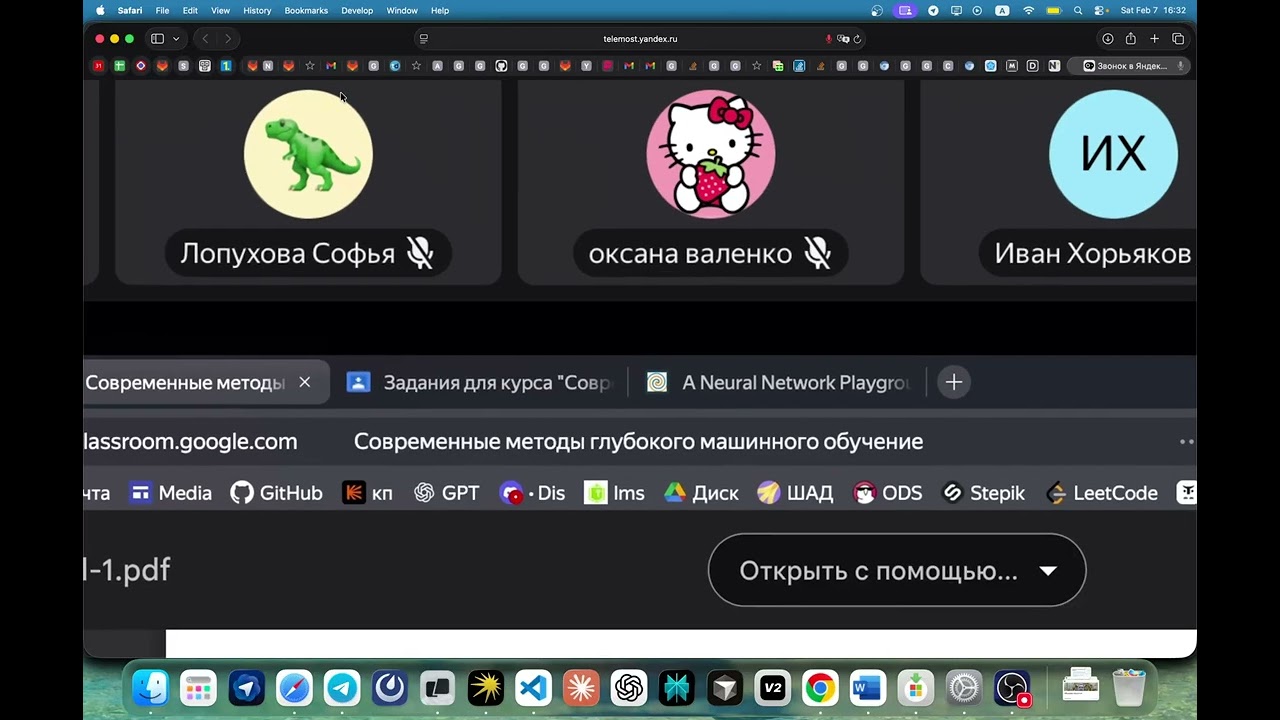Open the Media bookmark

pyautogui.click(x=171, y=493)
